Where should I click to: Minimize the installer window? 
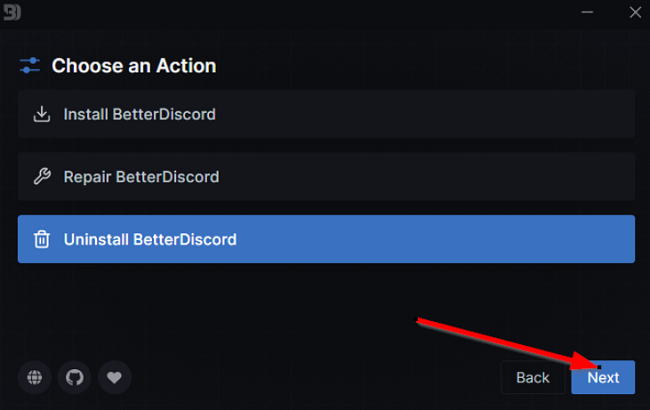[587, 12]
